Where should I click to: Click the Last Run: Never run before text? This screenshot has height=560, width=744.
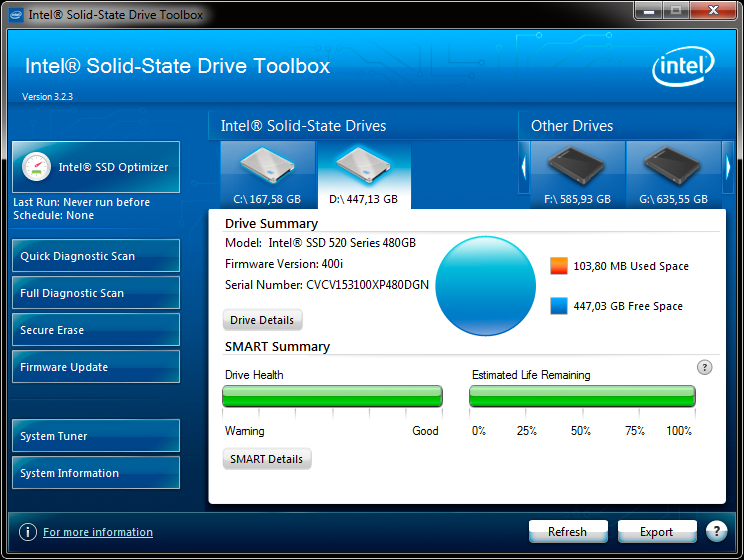[82, 202]
